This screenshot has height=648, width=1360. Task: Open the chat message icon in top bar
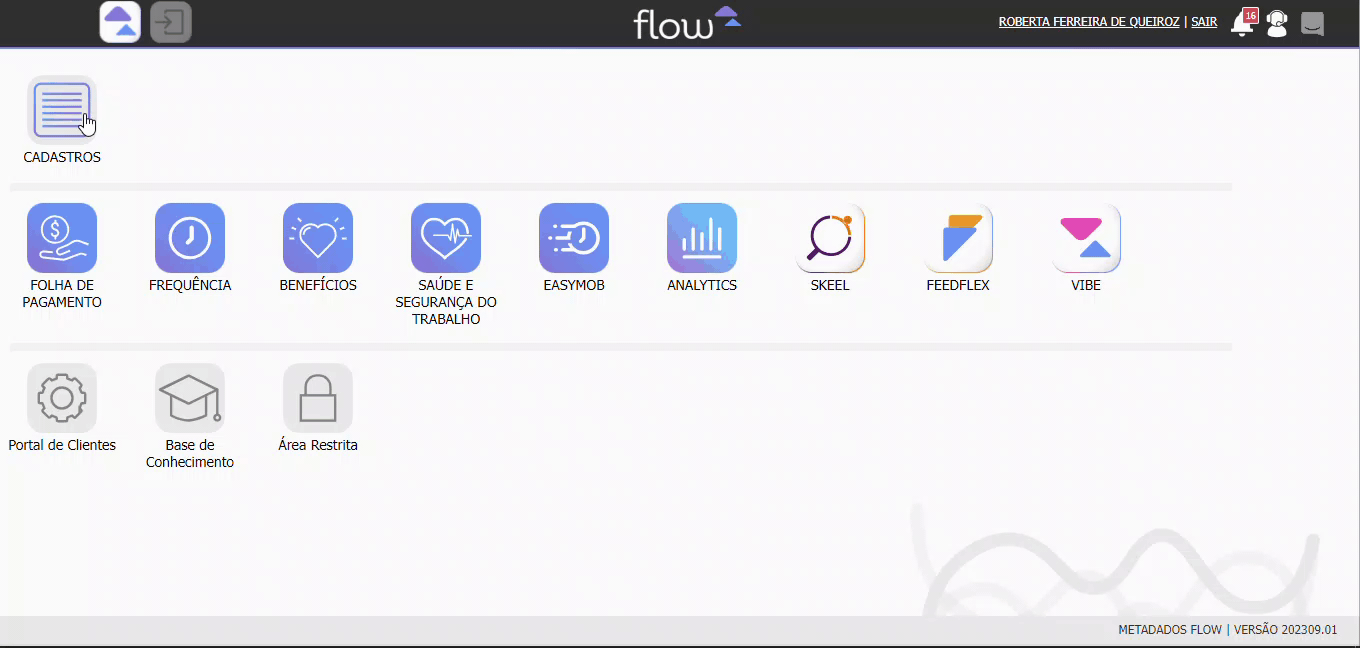[1313, 23]
